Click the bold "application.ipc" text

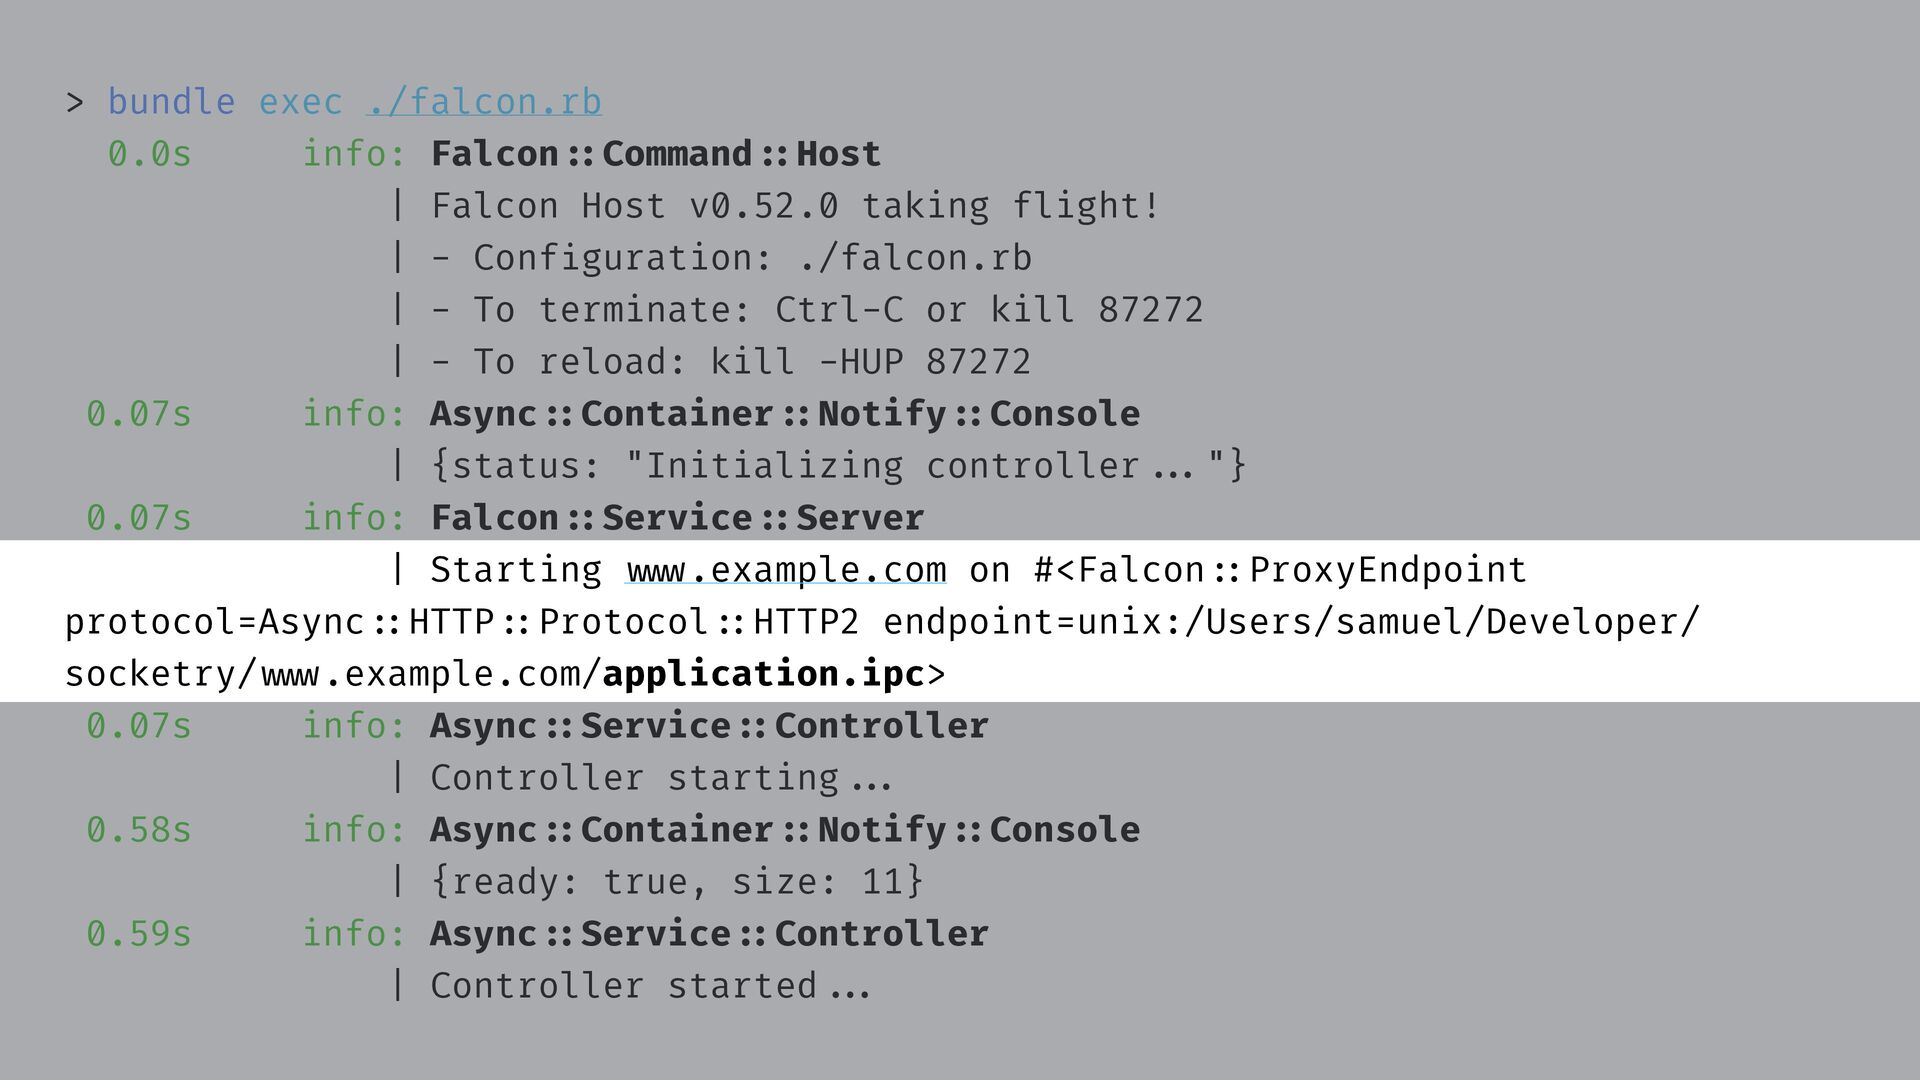[763, 674]
